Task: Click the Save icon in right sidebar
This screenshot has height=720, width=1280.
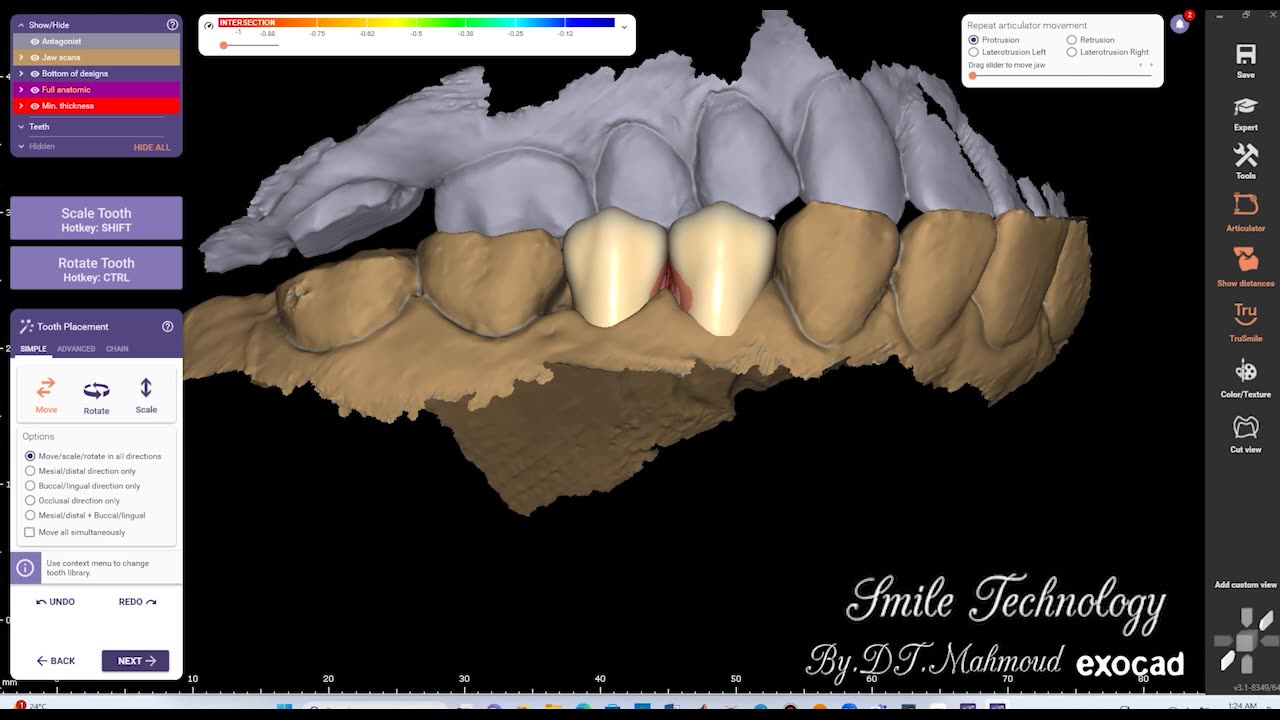Action: click(1245, 55)
